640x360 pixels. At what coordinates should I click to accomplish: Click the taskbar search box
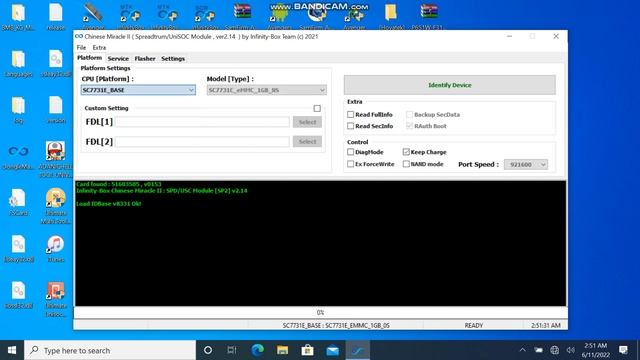click(110, 350)
